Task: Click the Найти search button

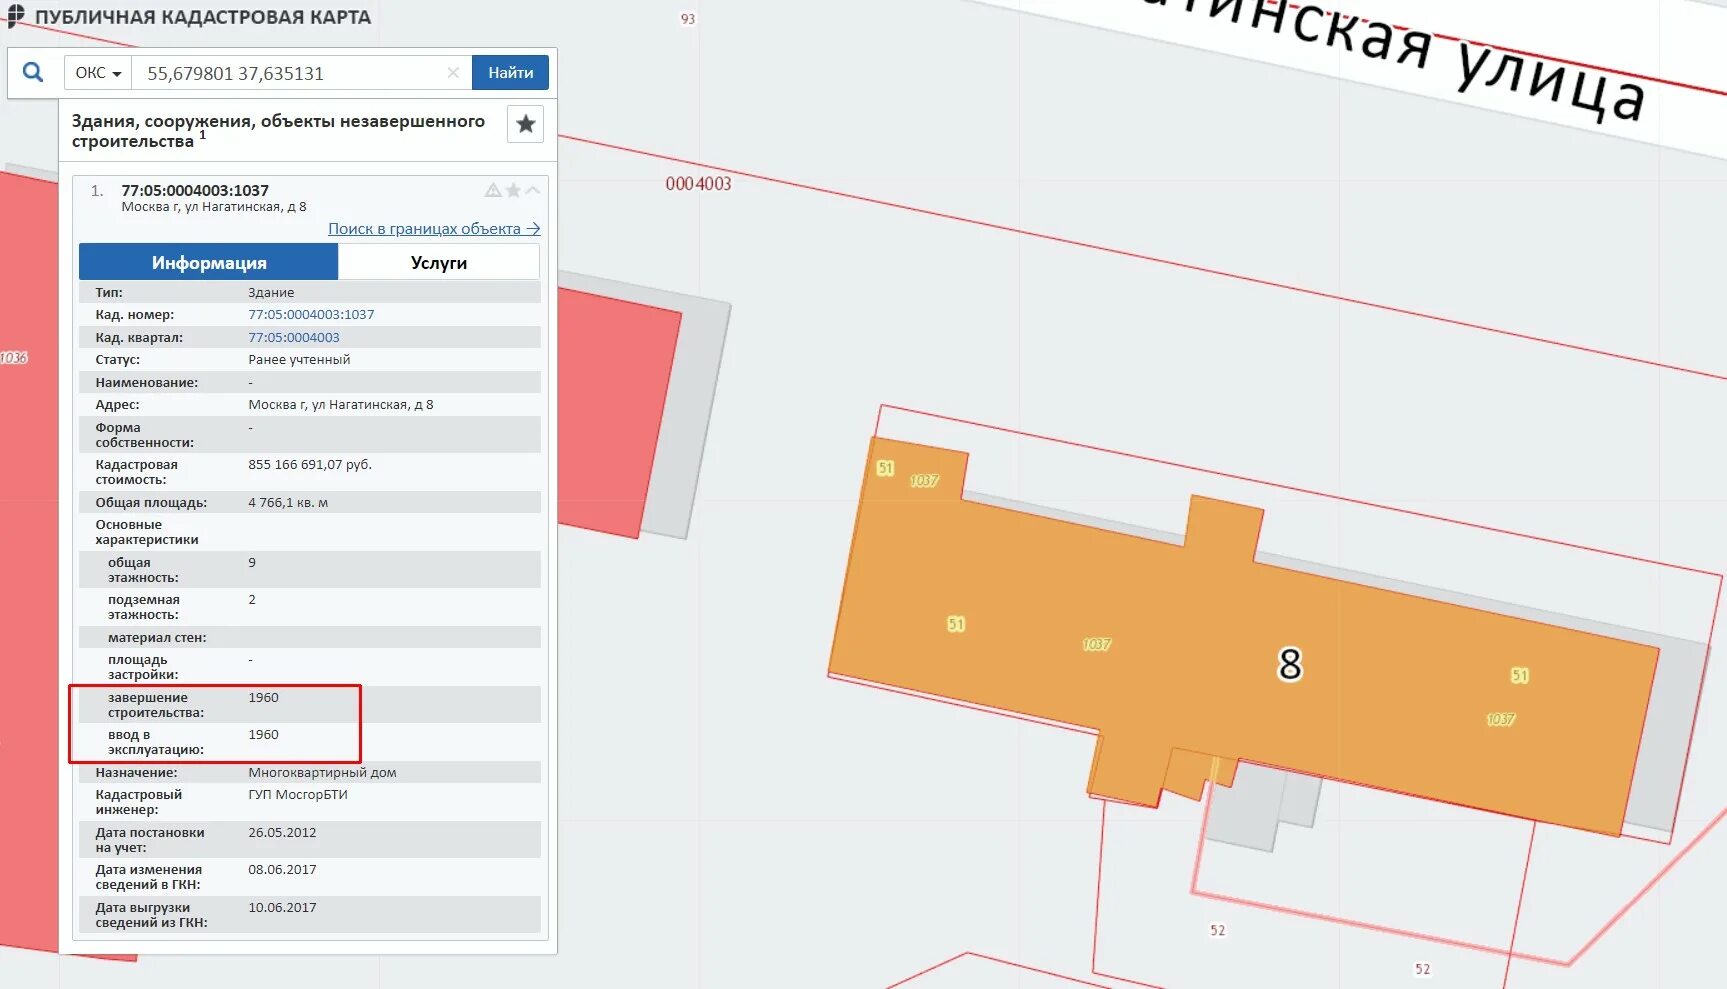Action: pos(510,73)
